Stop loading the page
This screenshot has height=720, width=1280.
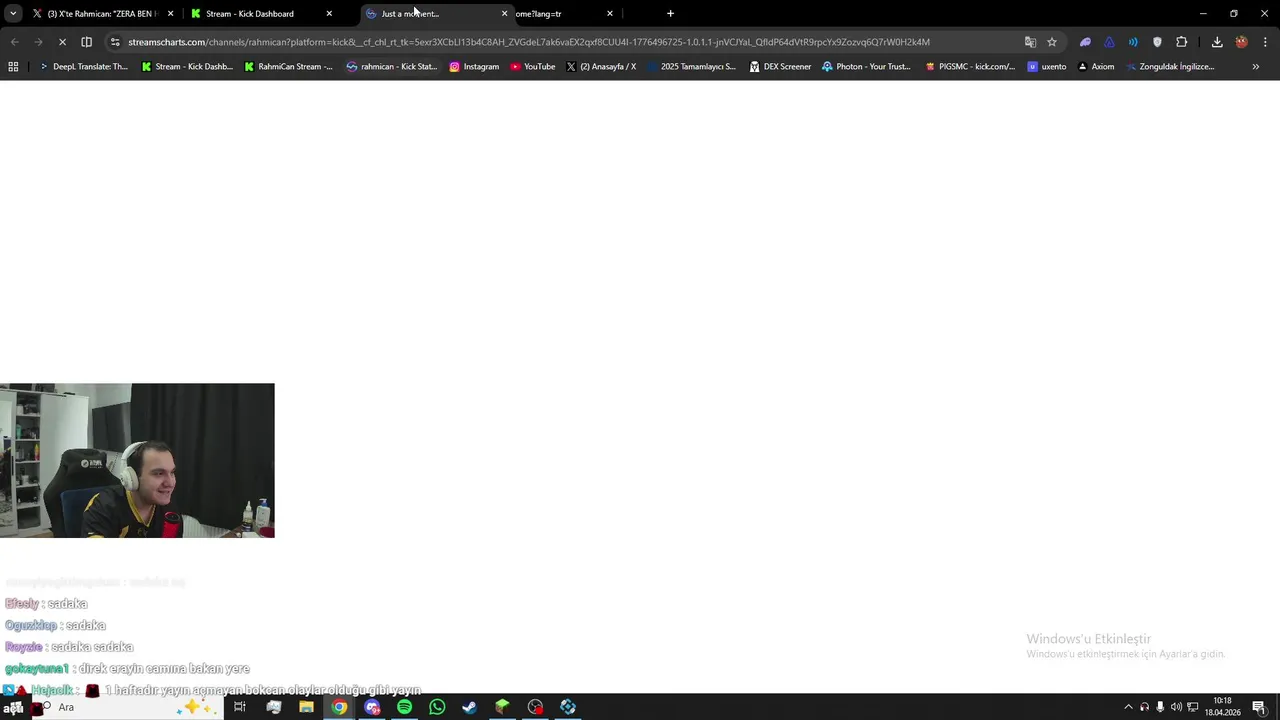[x=62, y=42]
